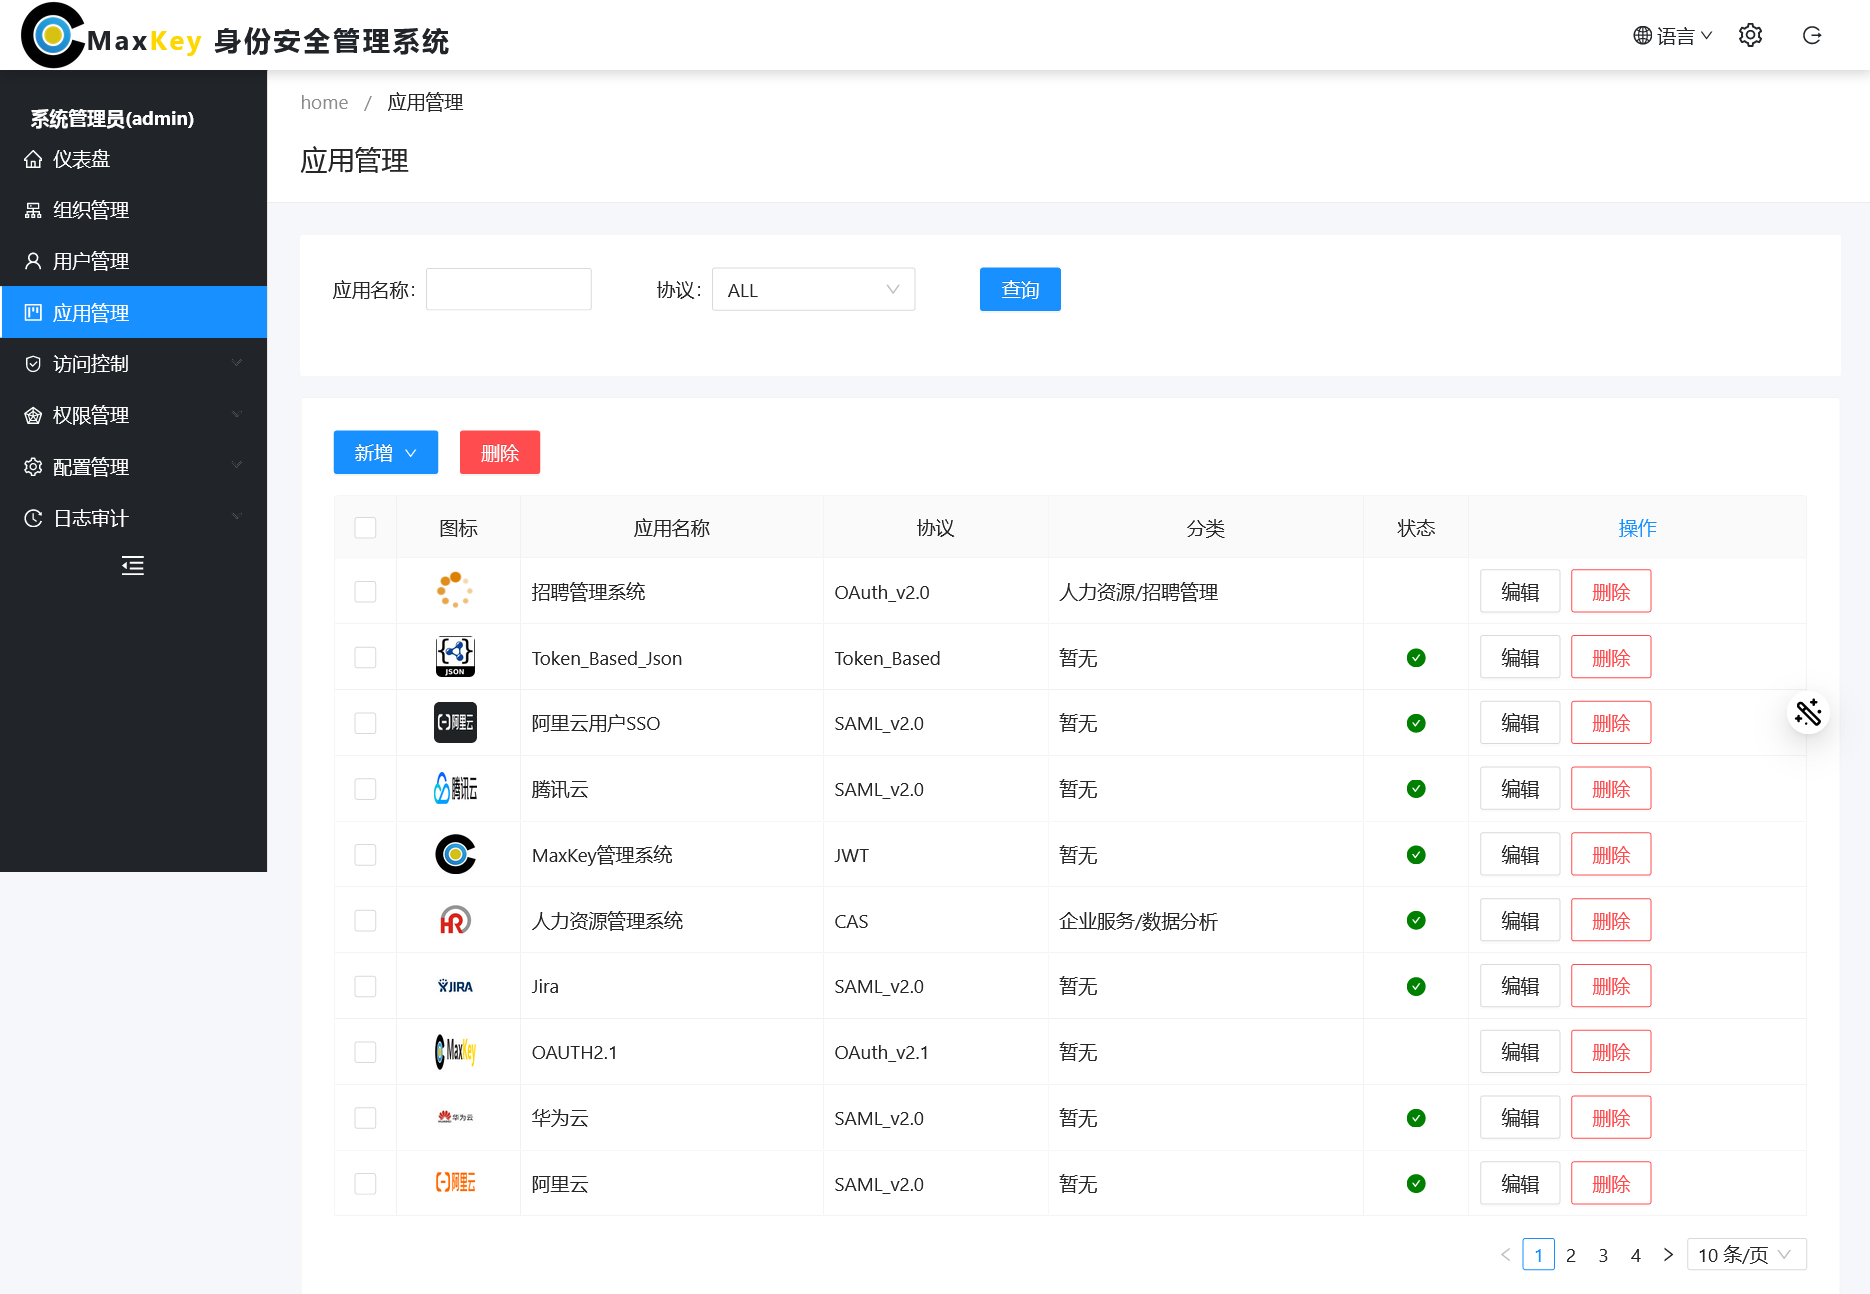Click the floating magic wand icon
The height and width of the screenshot is (1294, 1870).
click(x=1808, y=713)
